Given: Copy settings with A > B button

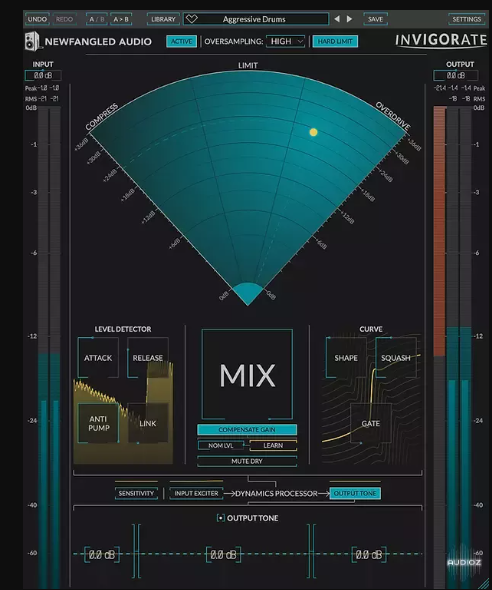Looking at the screenshot, I should pos(121,19).
